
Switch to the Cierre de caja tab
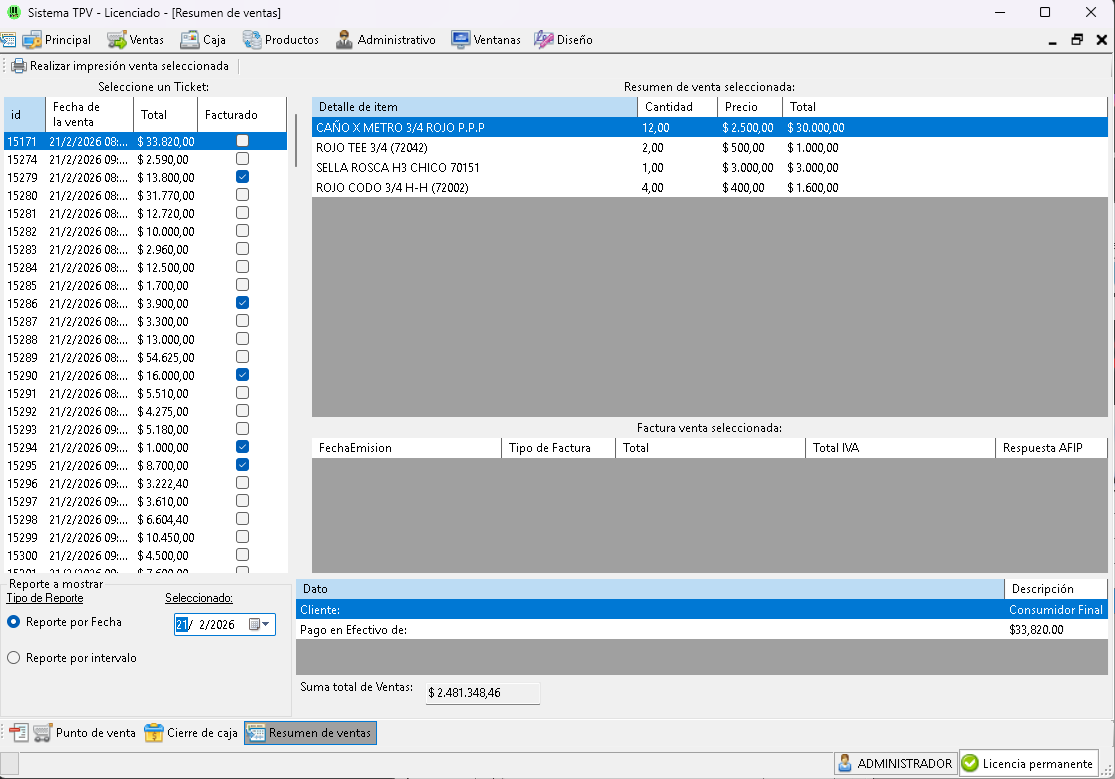[191, 733]
